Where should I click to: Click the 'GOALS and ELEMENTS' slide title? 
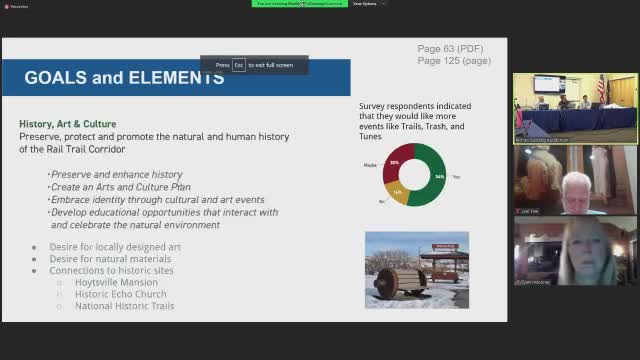(124, 78)
